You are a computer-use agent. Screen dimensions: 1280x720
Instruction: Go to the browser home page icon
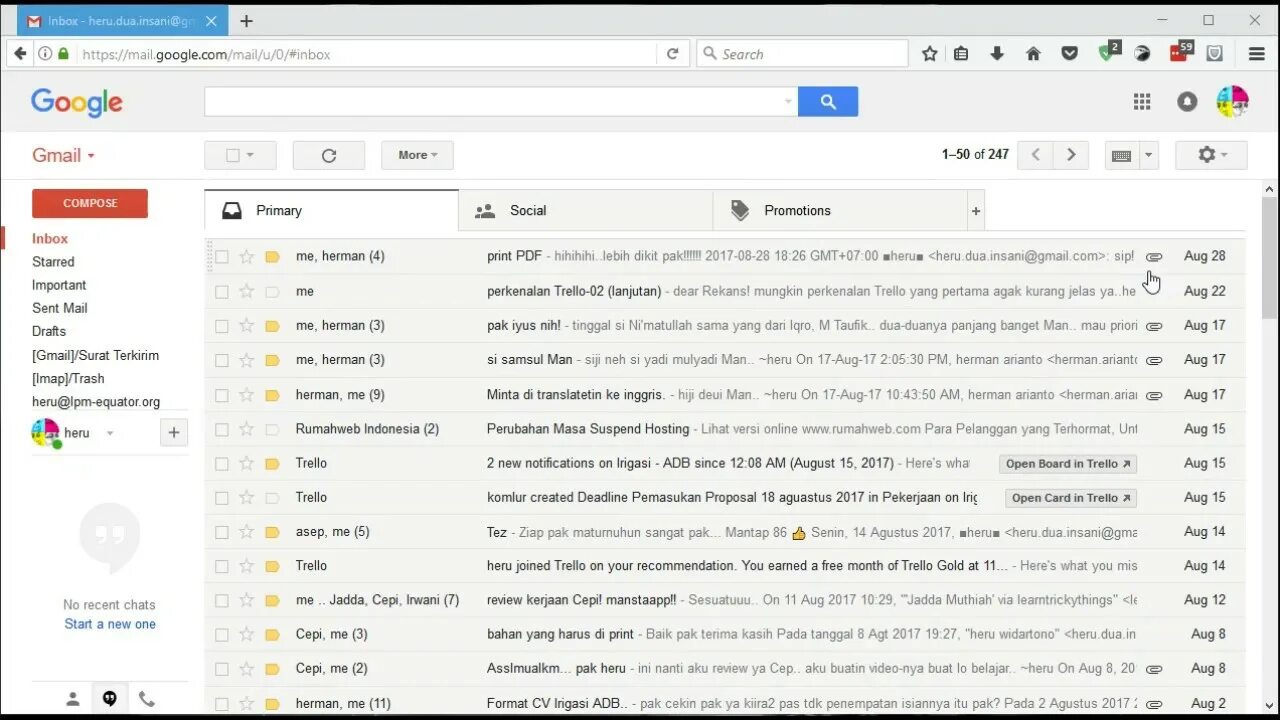(x=1033, y=54)
